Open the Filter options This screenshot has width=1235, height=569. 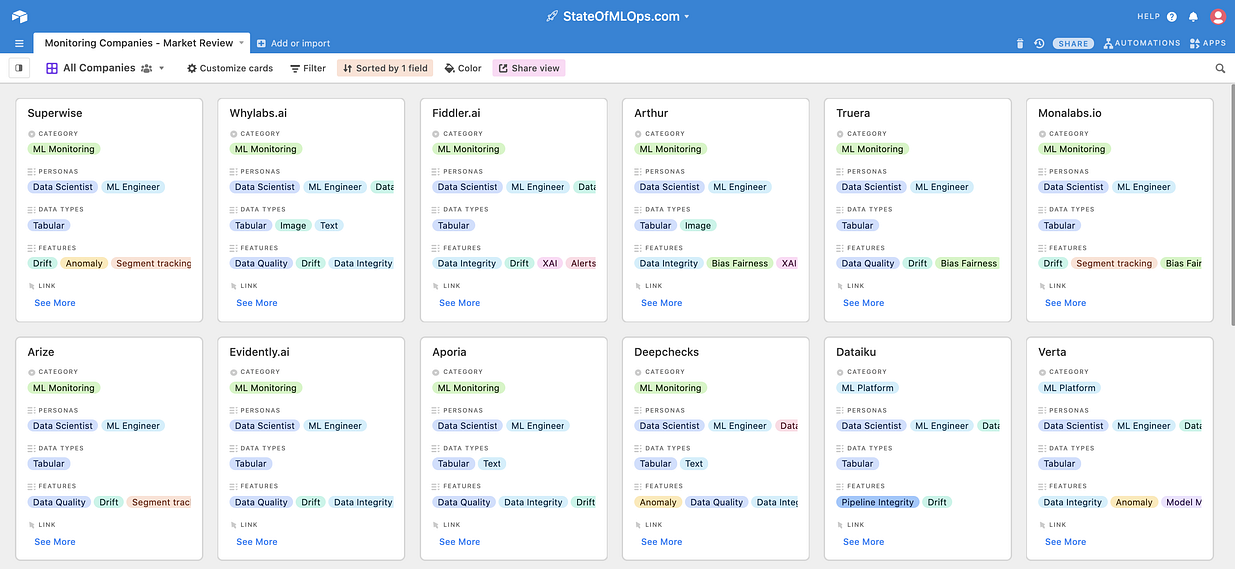pos(308,68)
